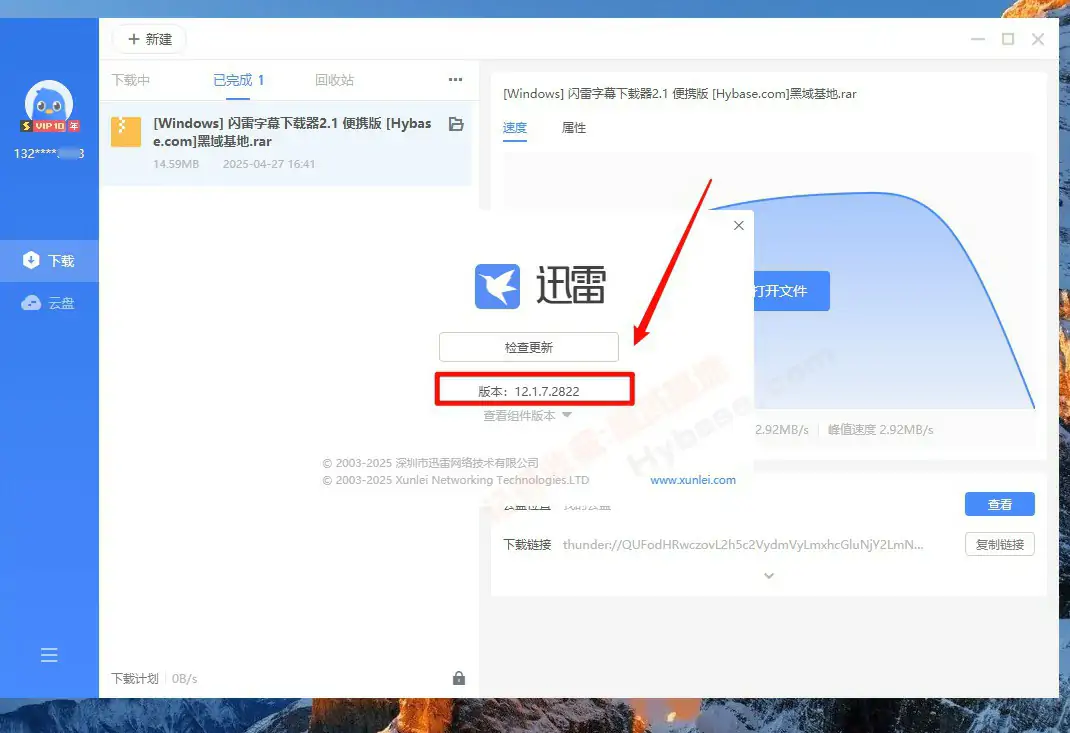This screenshot has height=733, width=1070.
Task: Open containing folder of downloaded rar file
Action: coord(456,124)
